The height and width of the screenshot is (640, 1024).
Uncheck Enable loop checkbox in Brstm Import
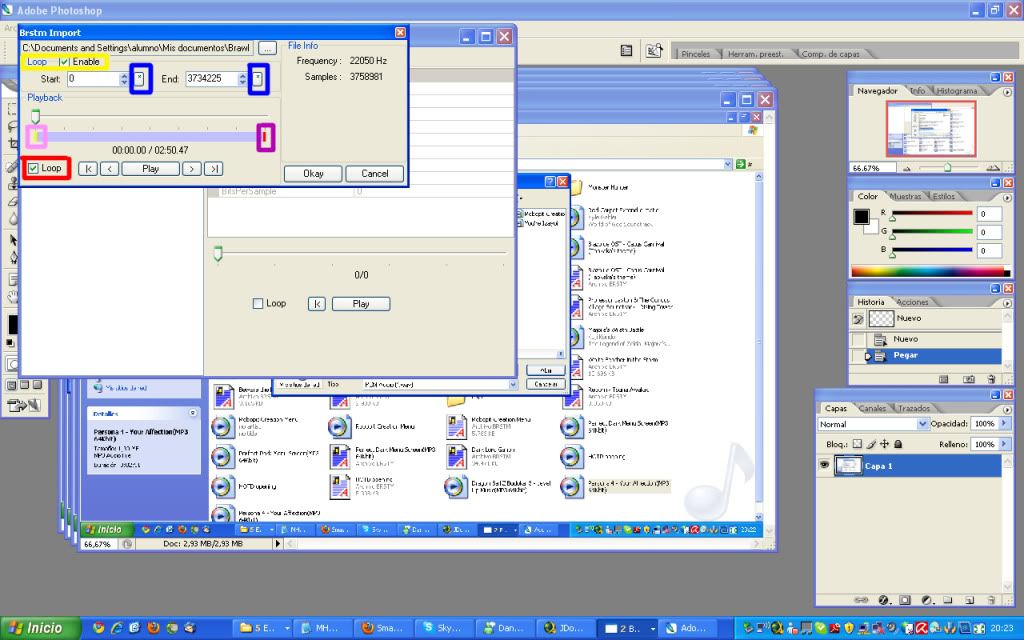64,62
